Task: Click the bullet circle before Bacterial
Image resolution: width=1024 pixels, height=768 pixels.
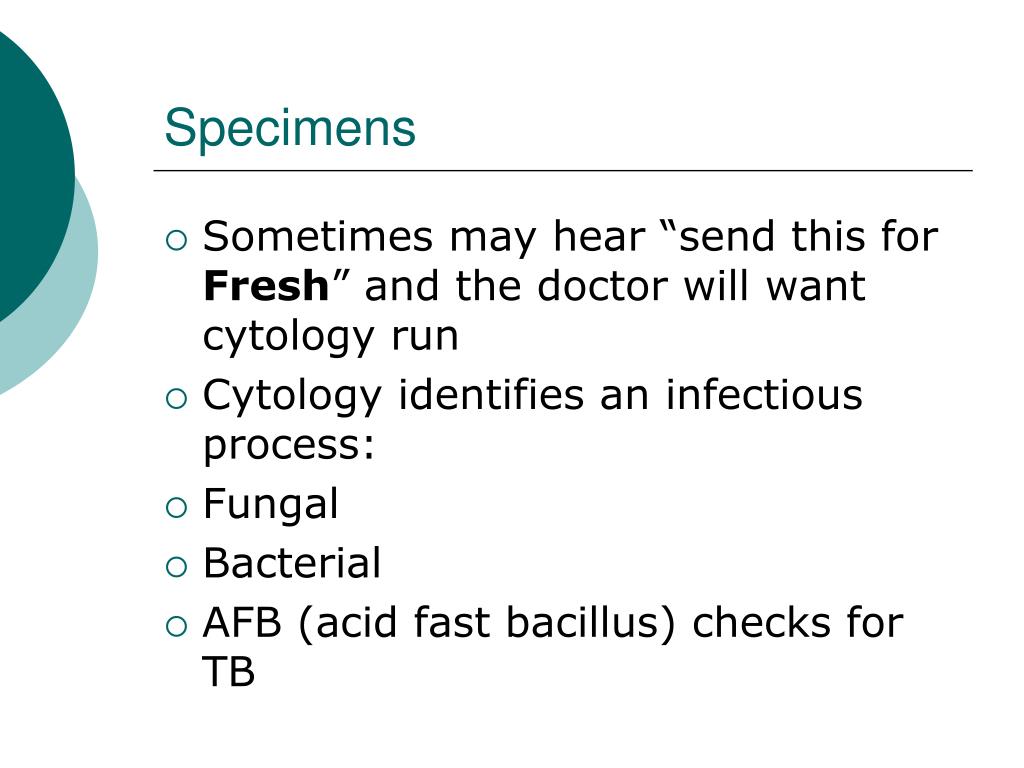Action: click(176, 566)
